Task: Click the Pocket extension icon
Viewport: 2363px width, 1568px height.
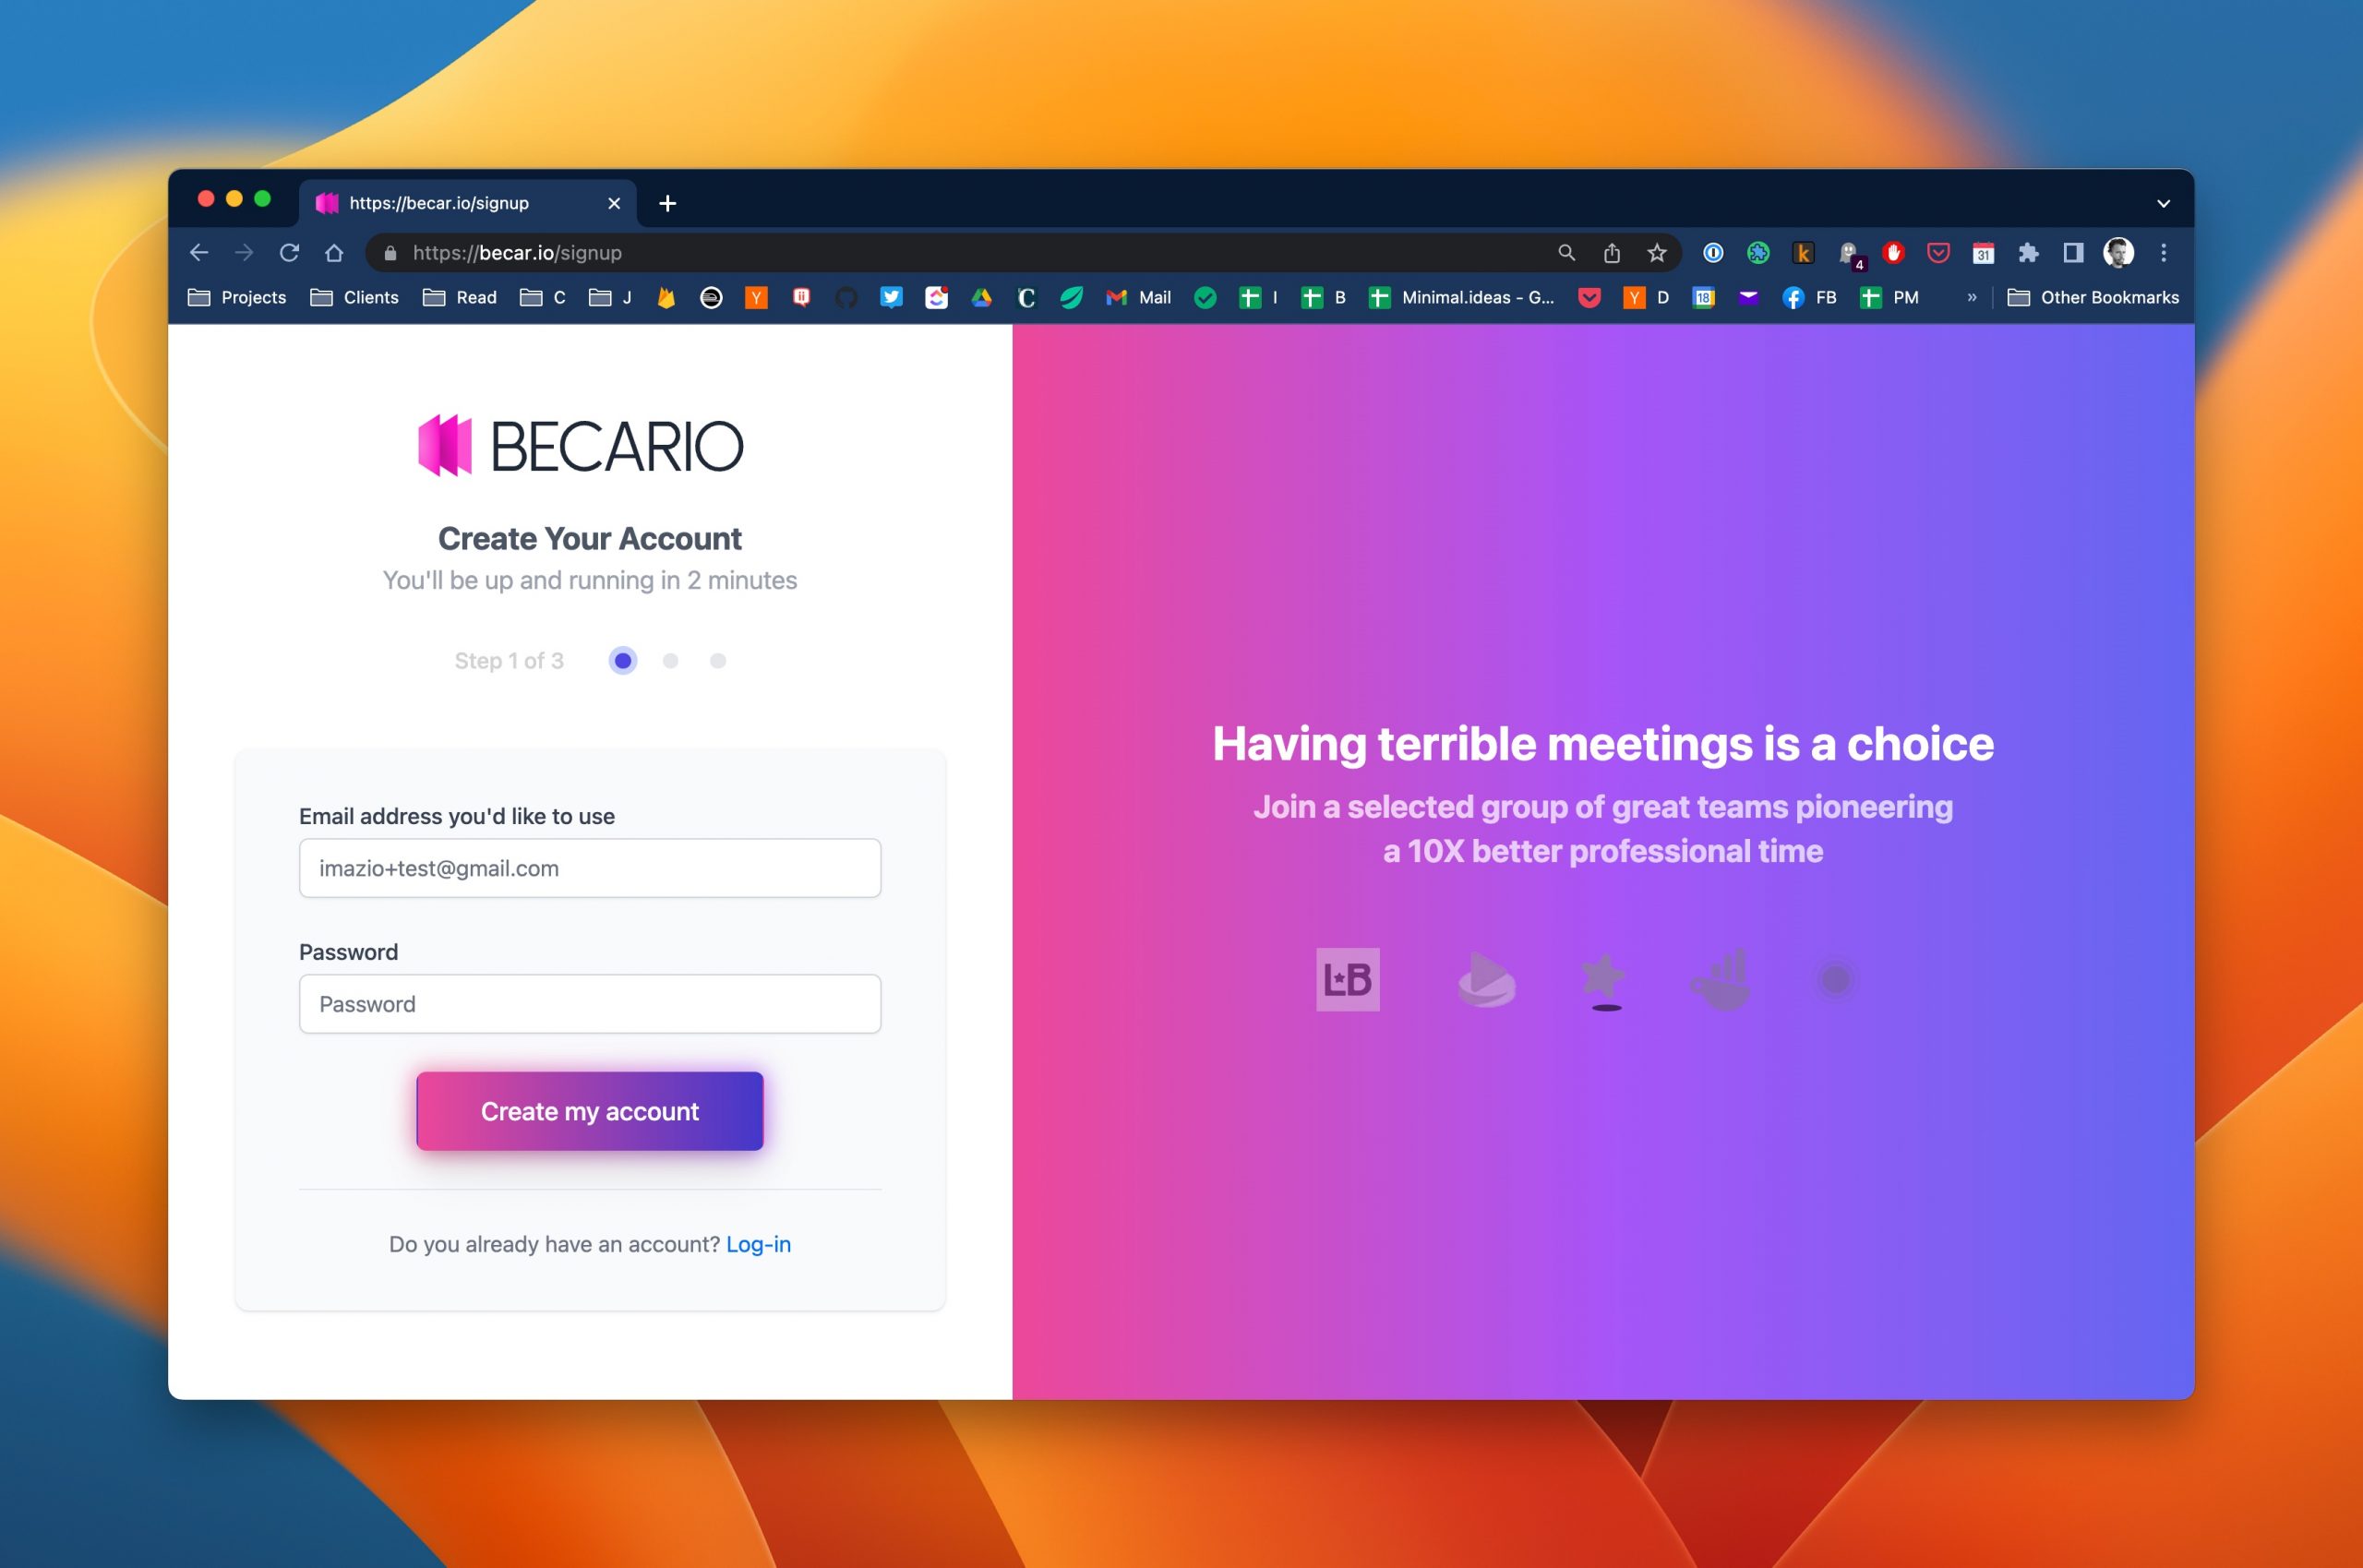Action: (1938, 253)
